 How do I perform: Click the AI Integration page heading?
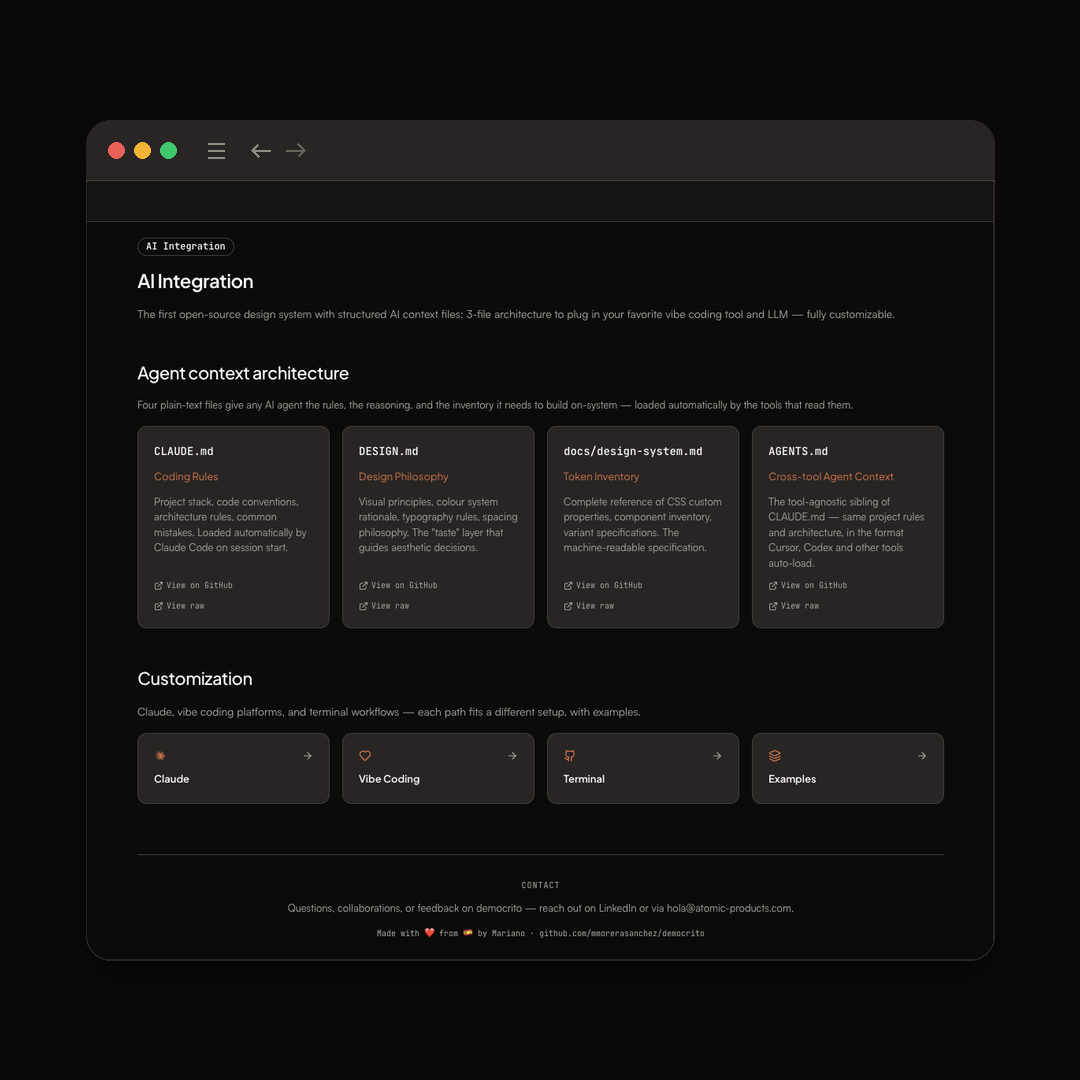point(196,282)
